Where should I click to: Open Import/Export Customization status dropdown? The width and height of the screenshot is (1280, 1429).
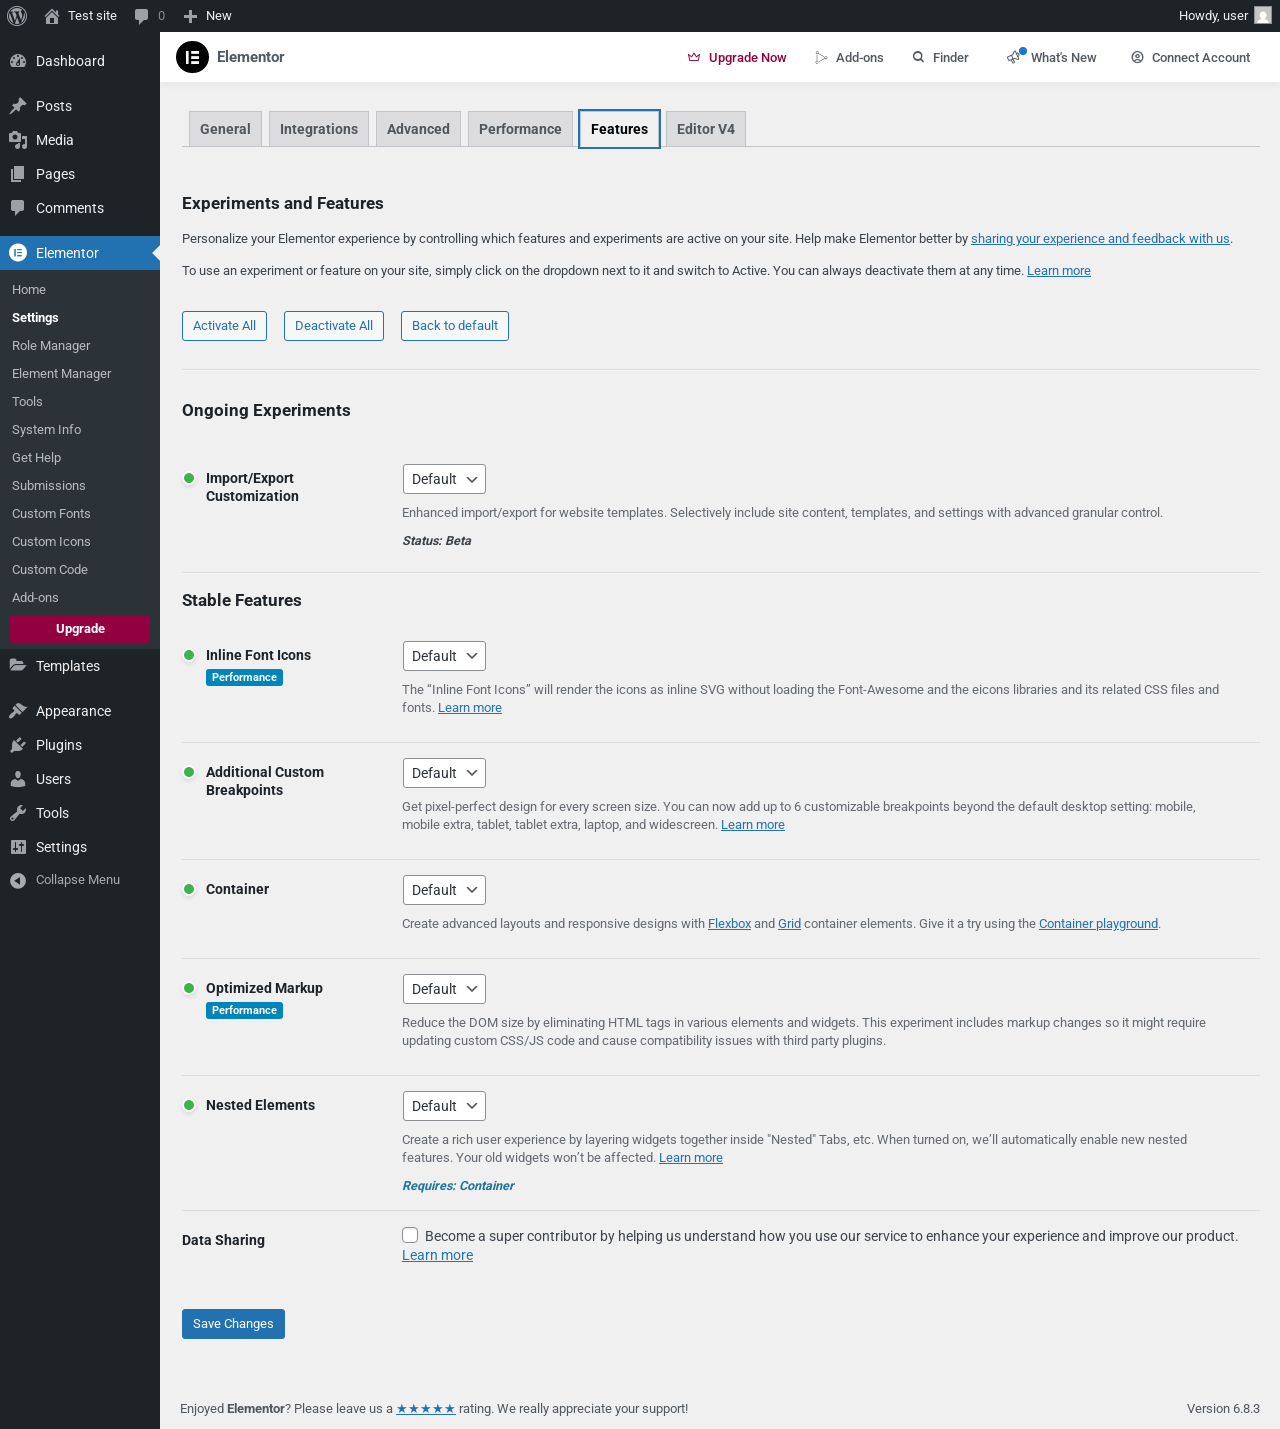pyautogui.click(x=444, y=479)
